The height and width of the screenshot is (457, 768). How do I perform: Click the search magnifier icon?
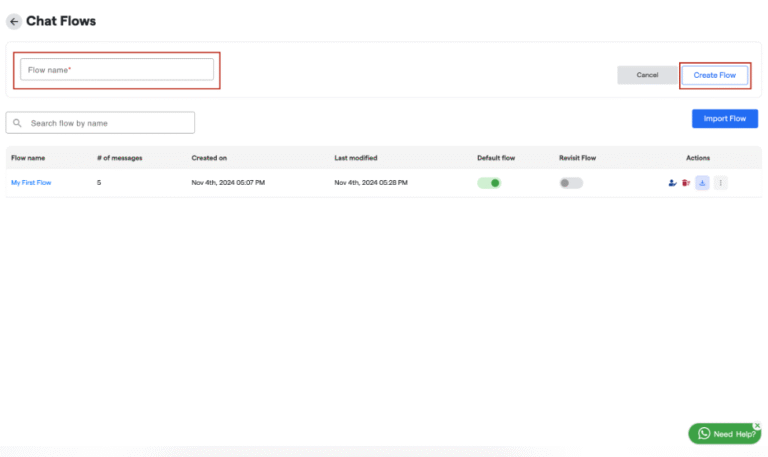18,123
